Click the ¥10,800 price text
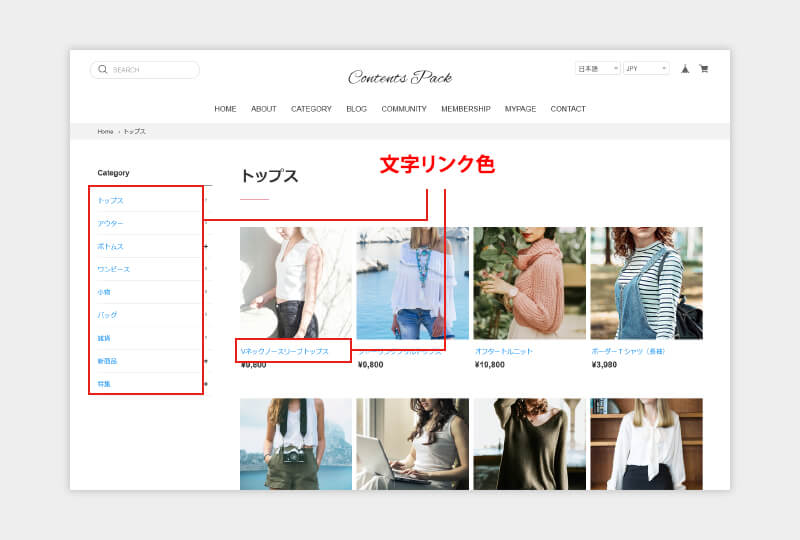 pos(490,364)
